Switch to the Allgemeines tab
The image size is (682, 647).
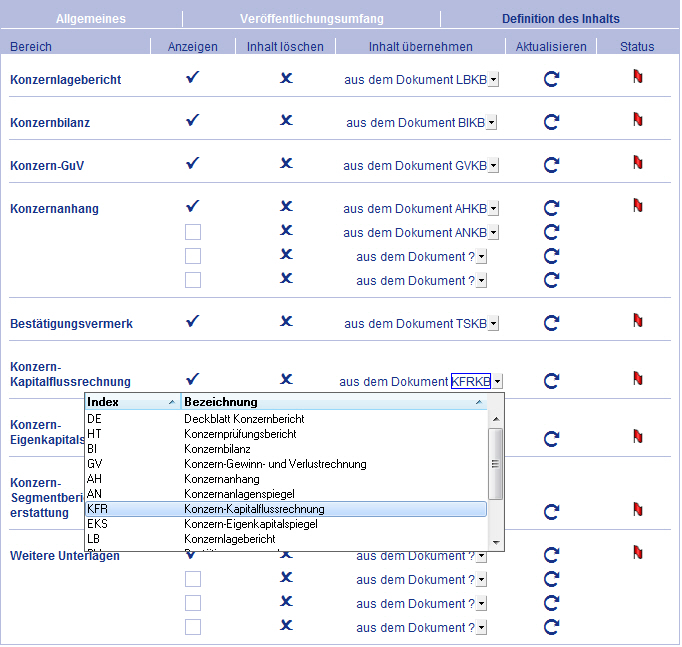coord(91,19)
